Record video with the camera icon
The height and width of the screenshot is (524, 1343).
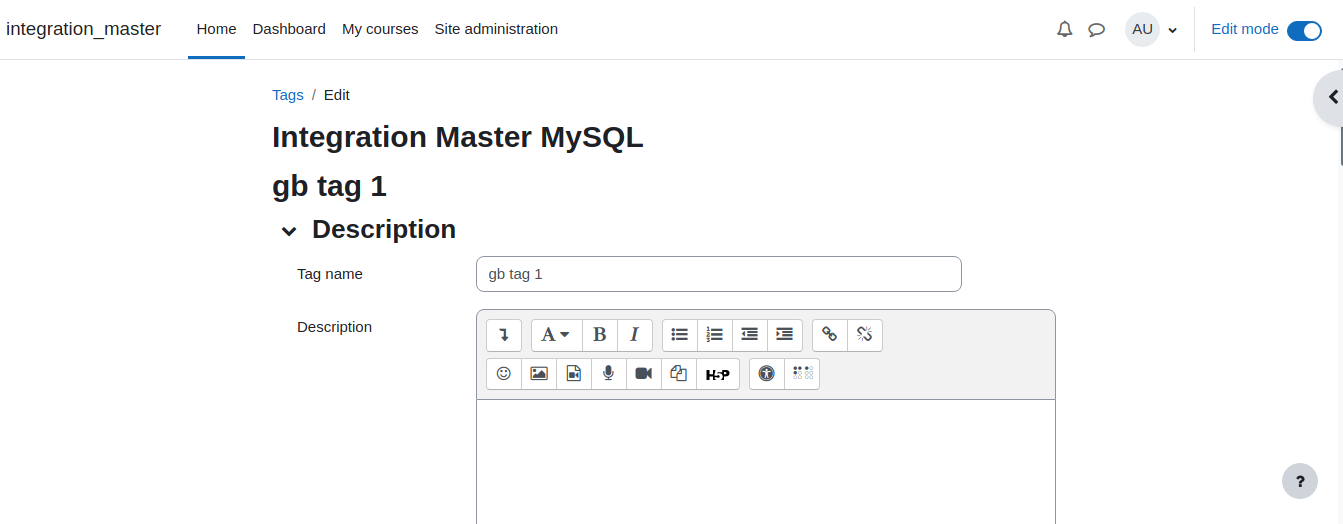coord(644,374)
